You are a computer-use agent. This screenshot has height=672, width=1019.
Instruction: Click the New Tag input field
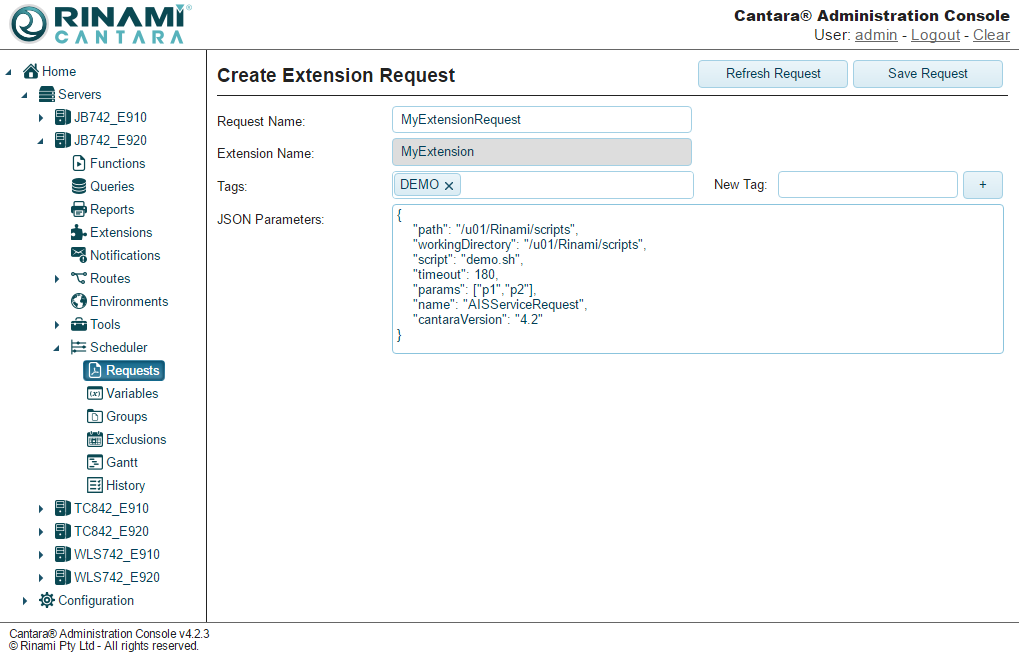click(867, 185)
